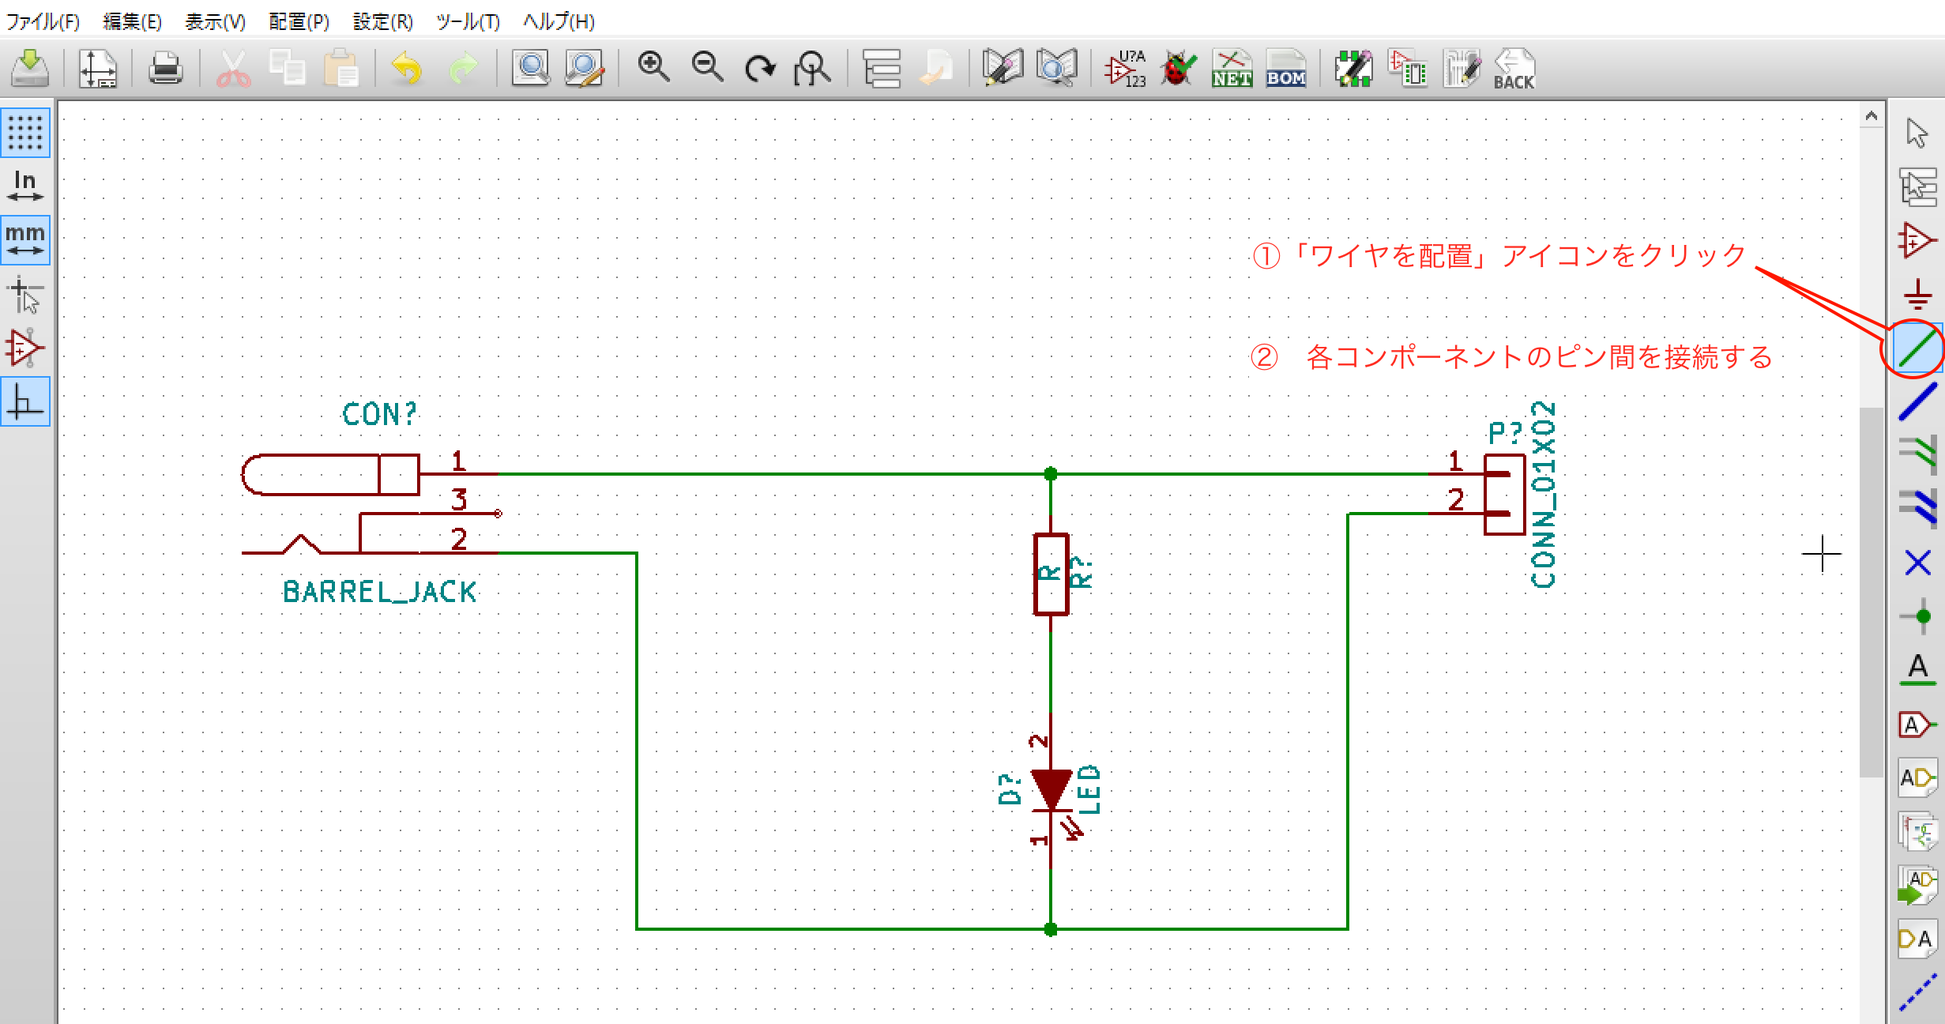The height and width of the screenshot is (1024, 1945).
Task: Open the Find dialog icon
Action: [x=530, y=68]
